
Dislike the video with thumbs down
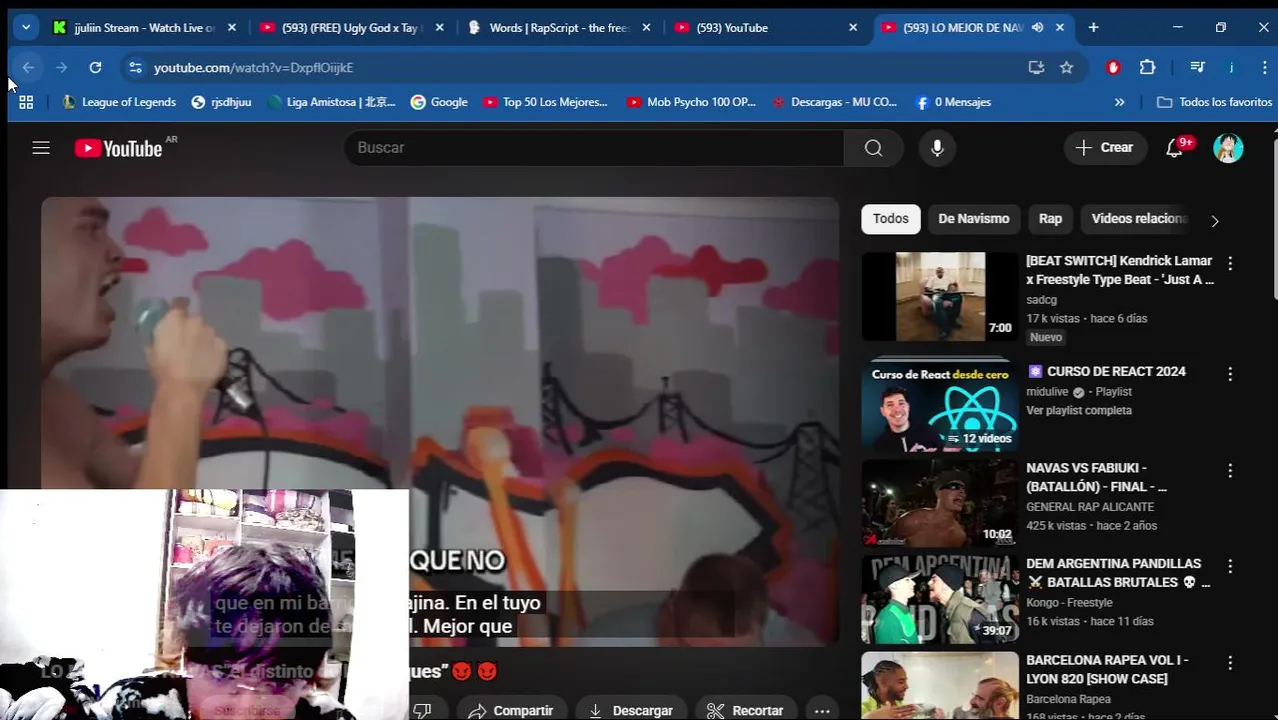[x=422, y=710]
